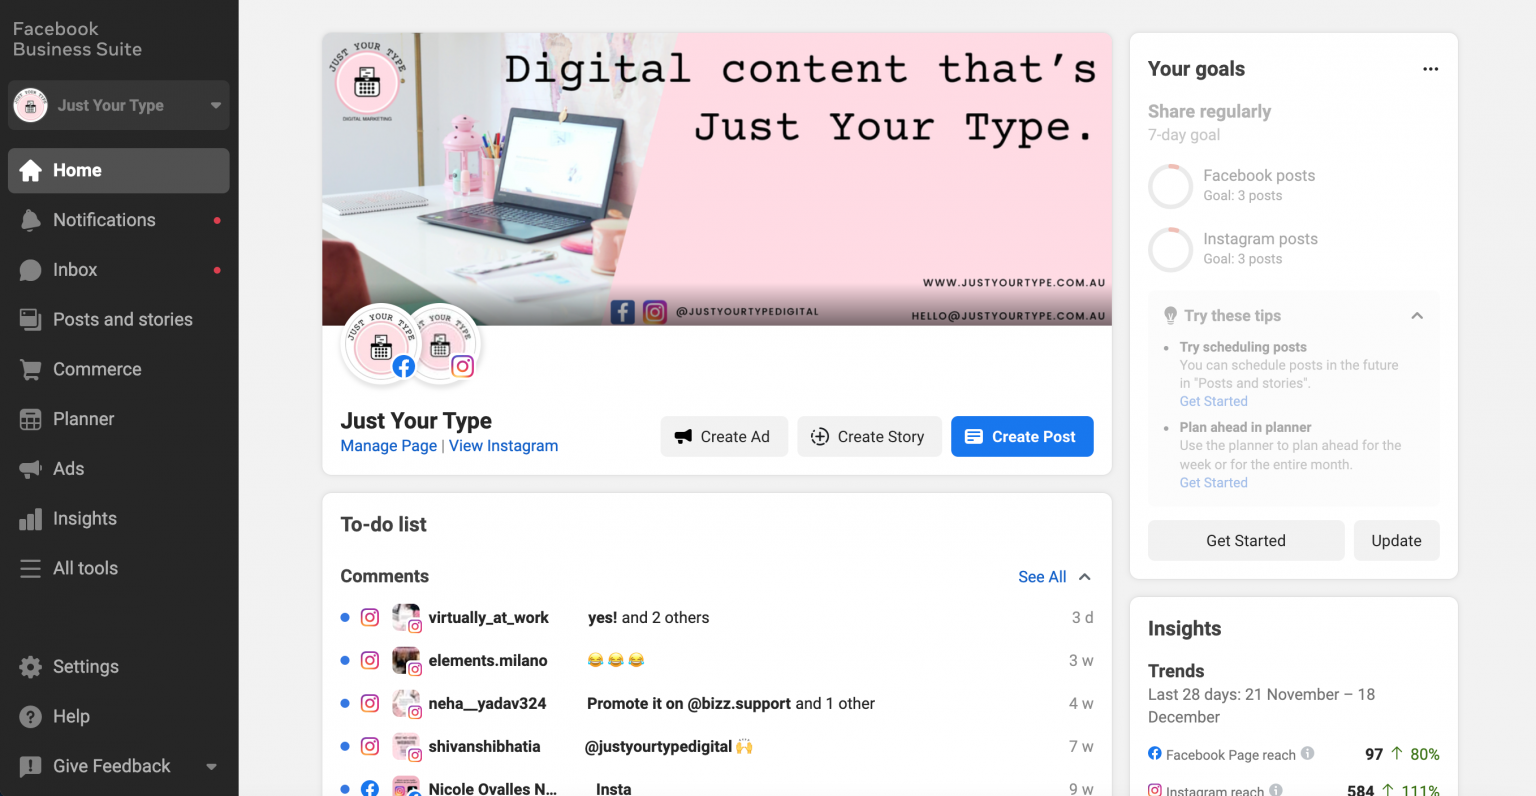Open All tools
Image resolution: width=1536 pixels, height=796 pixels.
(84, 567)
